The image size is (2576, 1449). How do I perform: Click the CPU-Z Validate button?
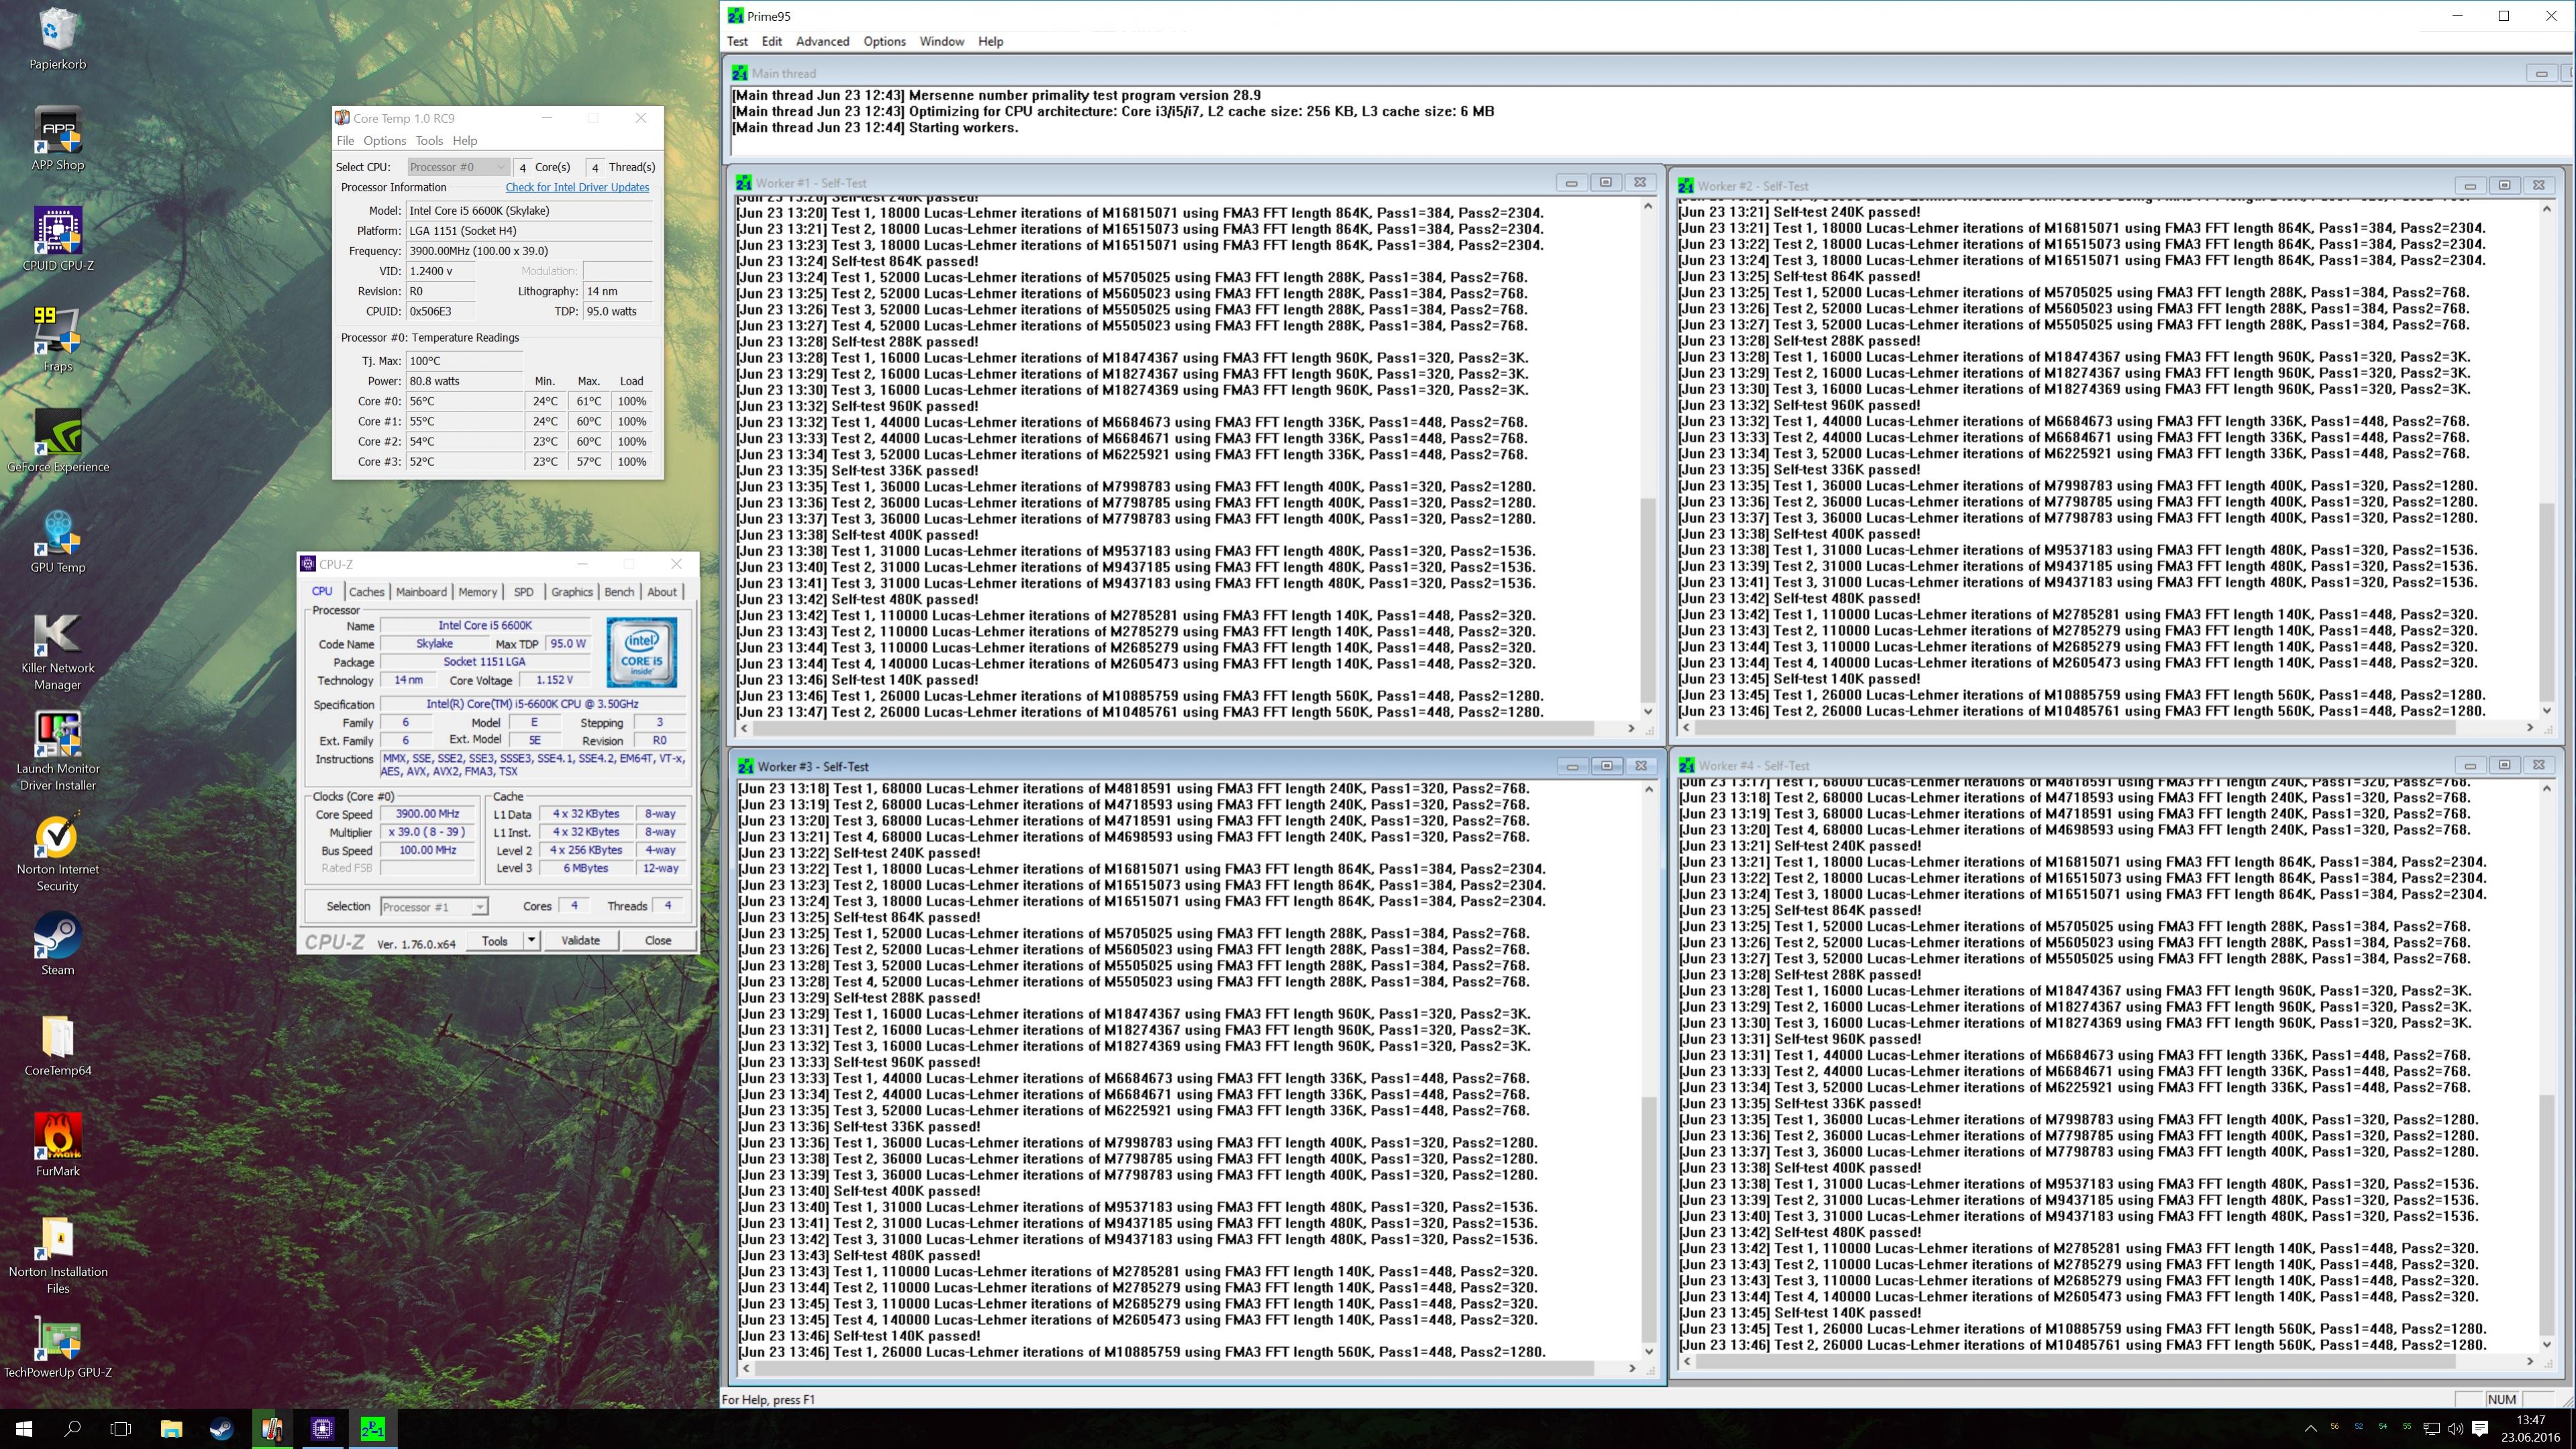580,940
